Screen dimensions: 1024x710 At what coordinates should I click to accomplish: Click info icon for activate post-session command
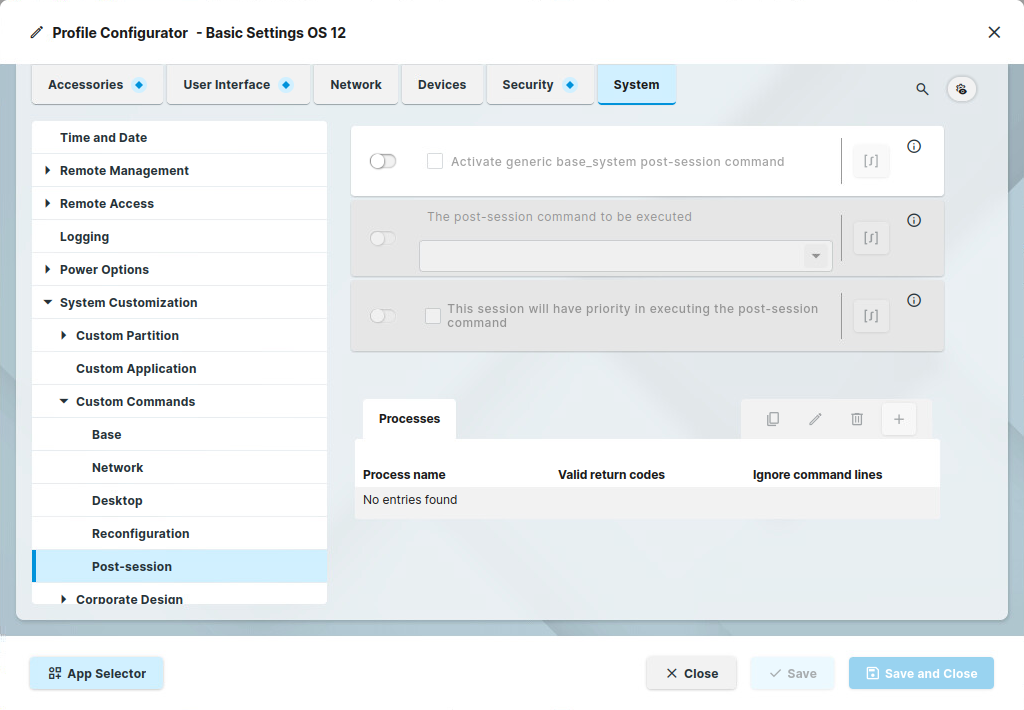pyautogui.click(x=914, y=146)
